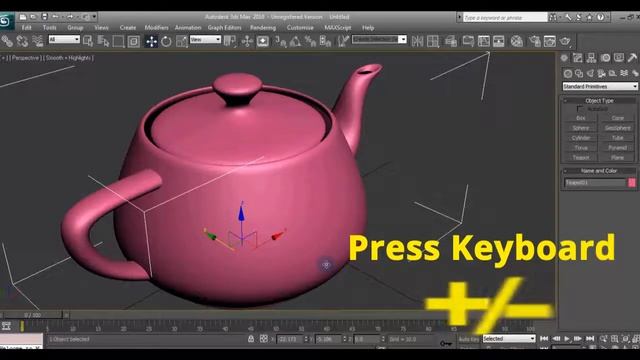
Task: Open the Edit menu
Action: point(27,28)
